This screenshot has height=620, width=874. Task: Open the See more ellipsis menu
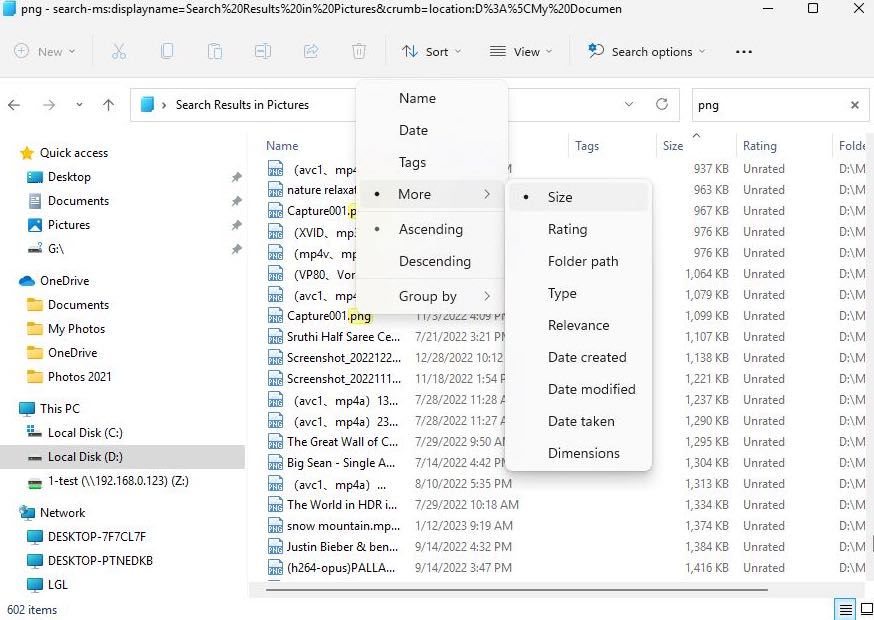pos(743,51)
